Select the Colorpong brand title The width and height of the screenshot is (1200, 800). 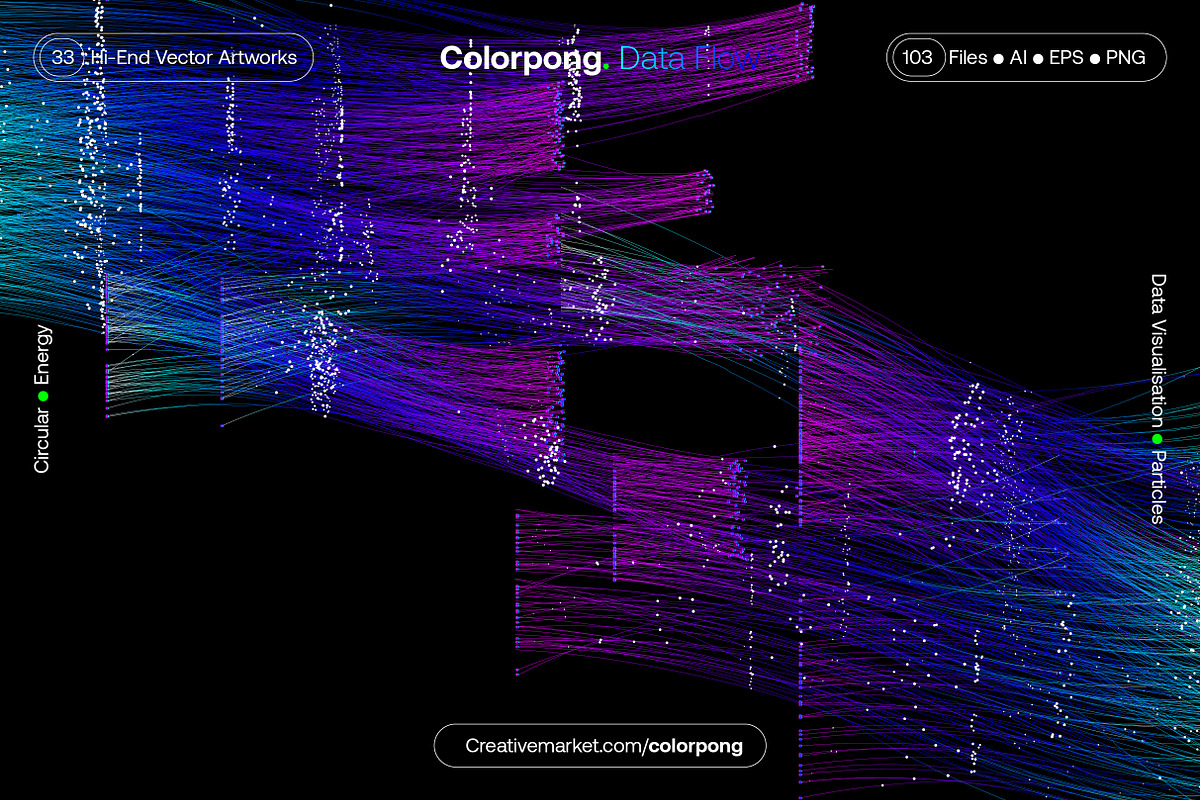click(x=520, y=58)
